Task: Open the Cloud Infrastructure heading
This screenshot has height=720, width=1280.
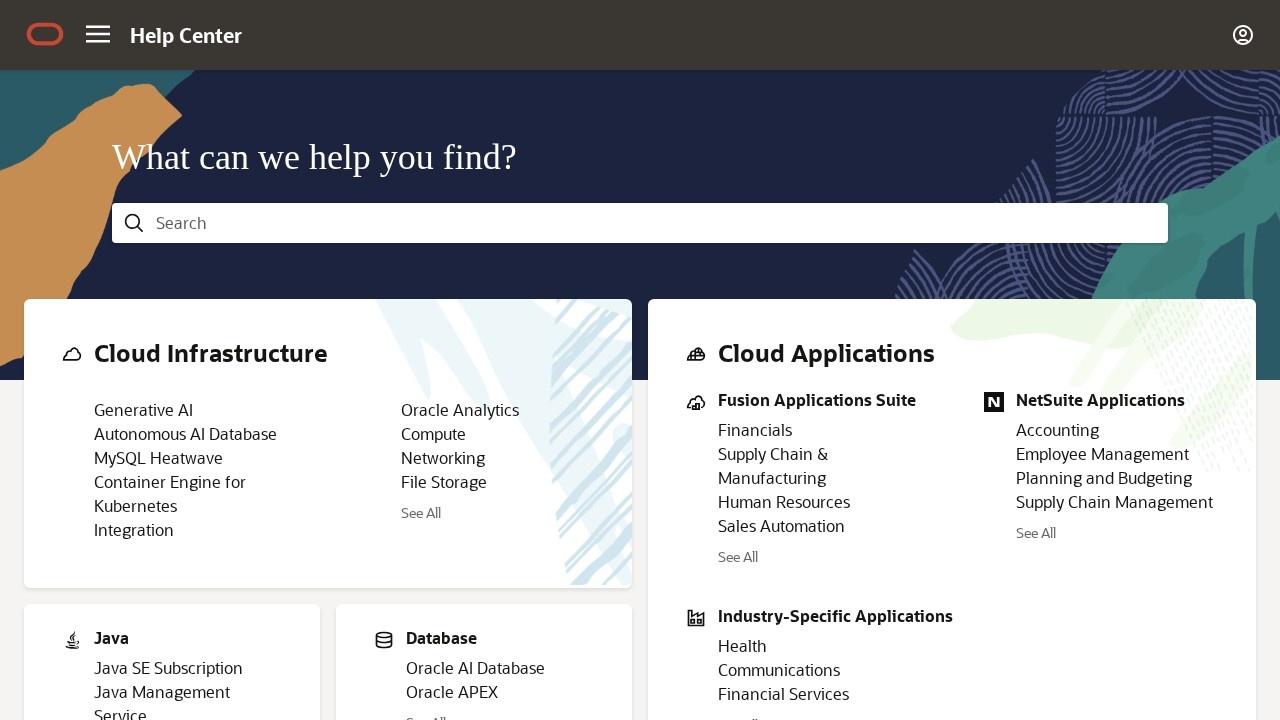Action: point(211,354)
